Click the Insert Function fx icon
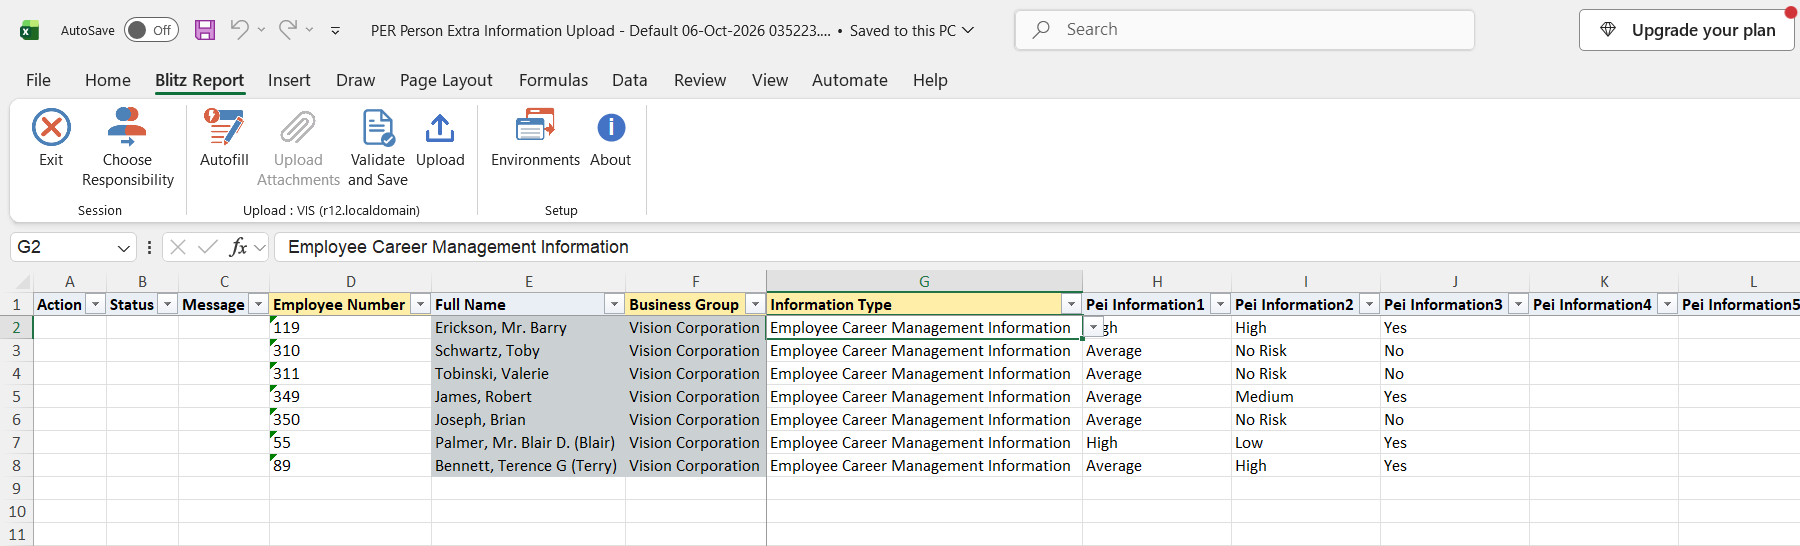 (238, 247)
